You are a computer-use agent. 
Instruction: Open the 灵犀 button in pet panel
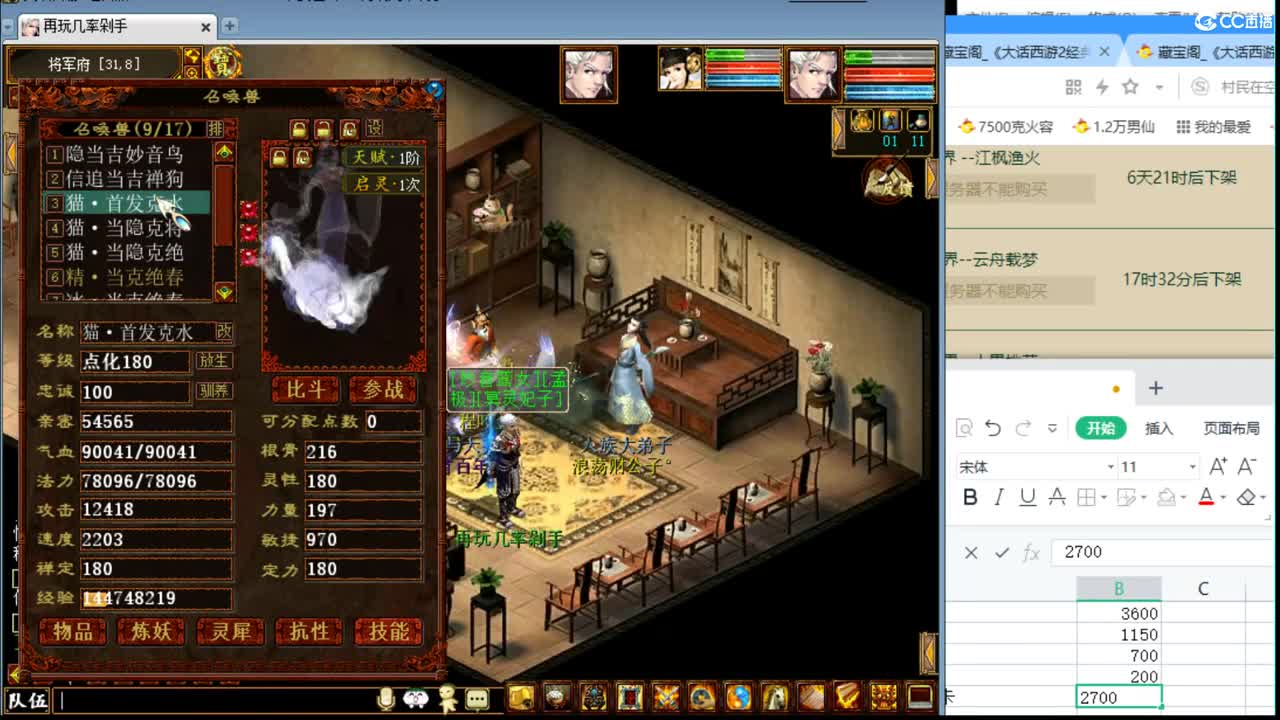click(230, 632)
